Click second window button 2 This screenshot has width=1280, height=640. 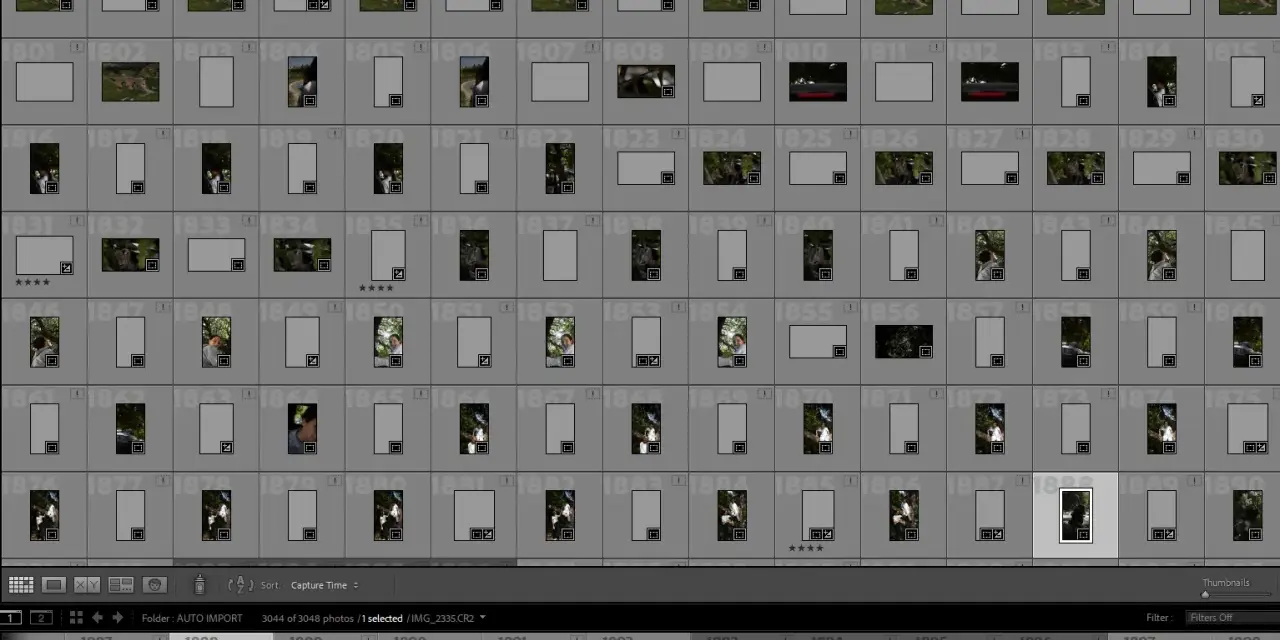tap(41, 618)
